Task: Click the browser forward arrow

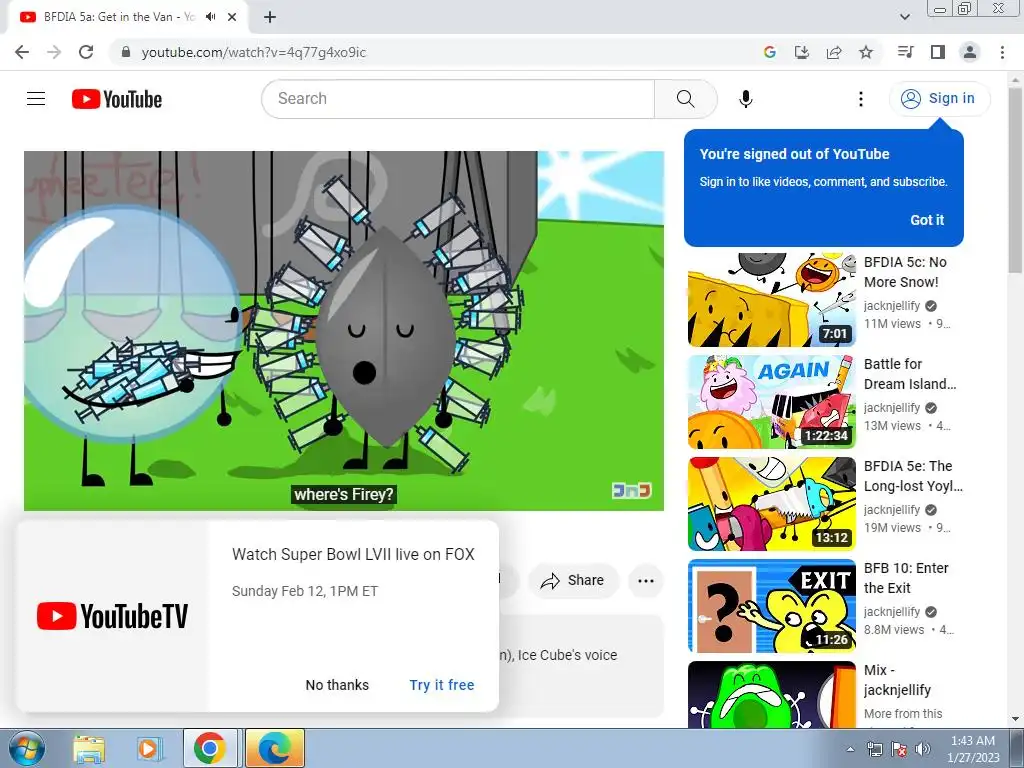Action: [x=54, y=52]
